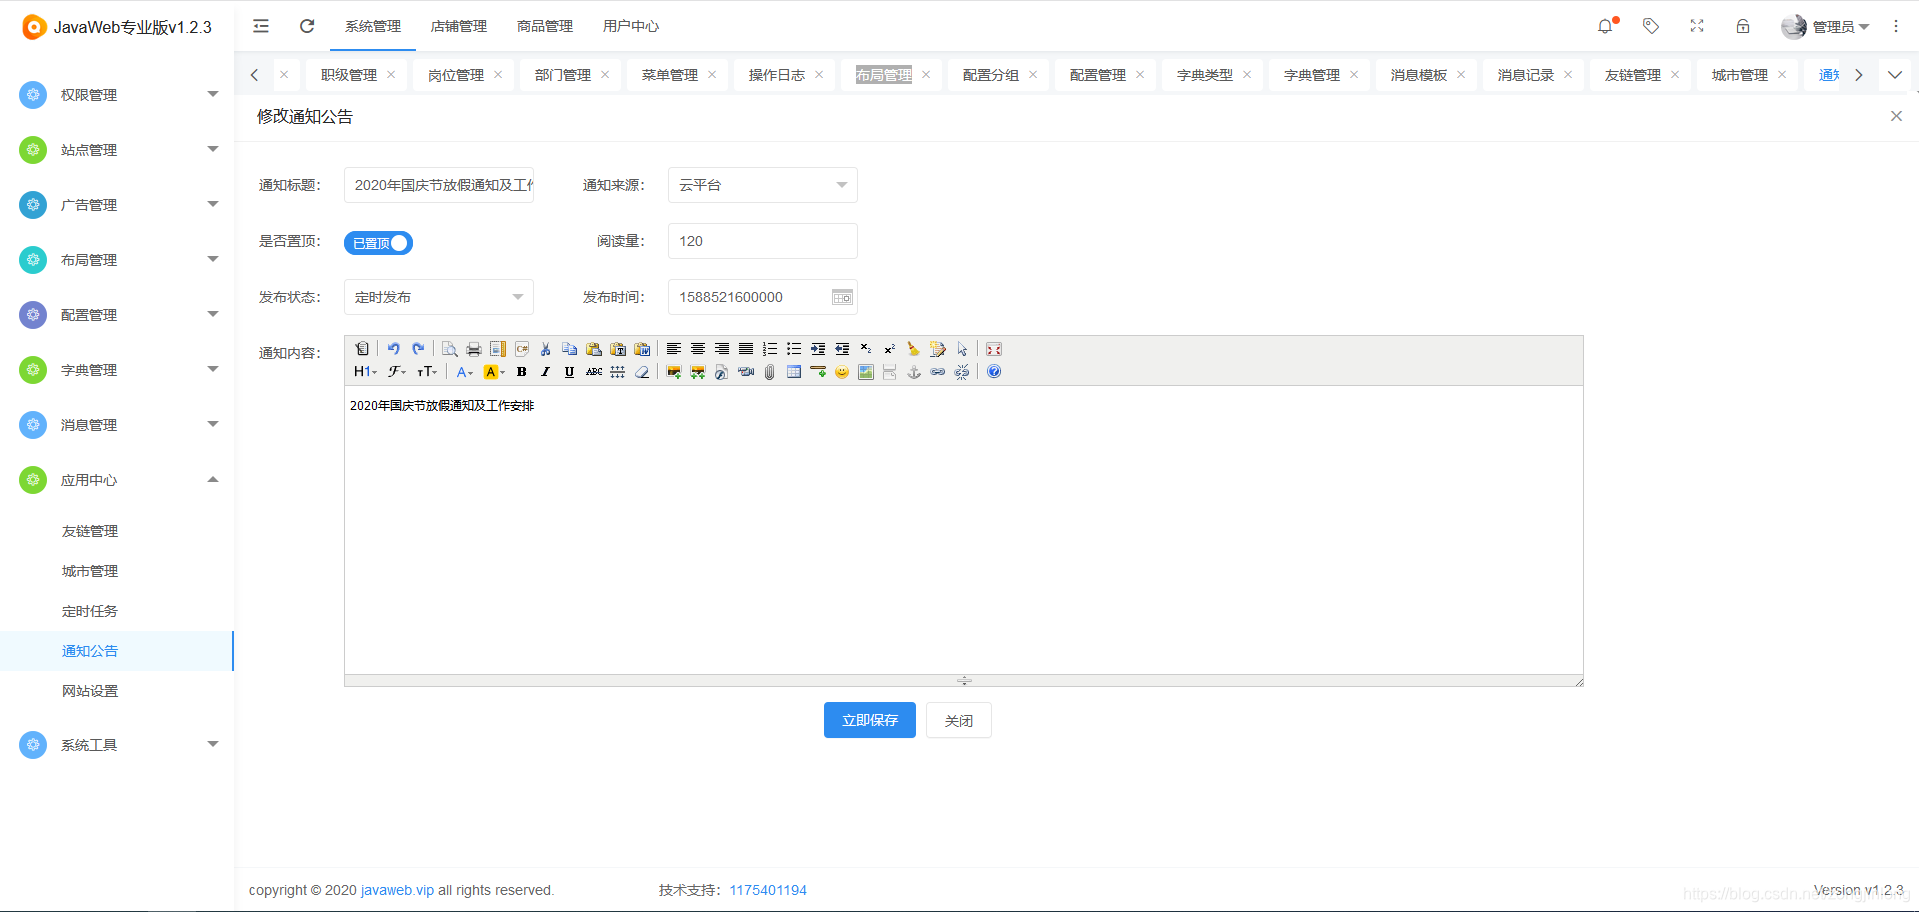Click the more options vertical dots
1919x912 pixels.
pos(1895,26)
